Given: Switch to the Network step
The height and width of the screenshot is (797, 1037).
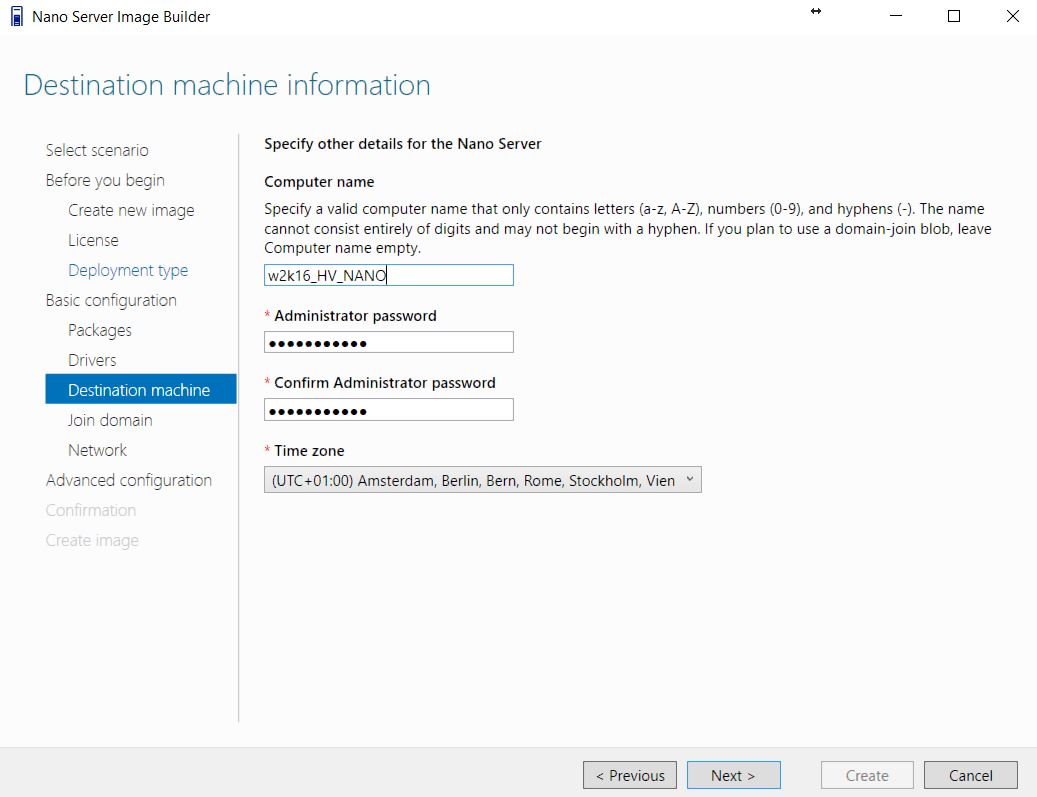Looking at the screenshot, I should point(97,450).
